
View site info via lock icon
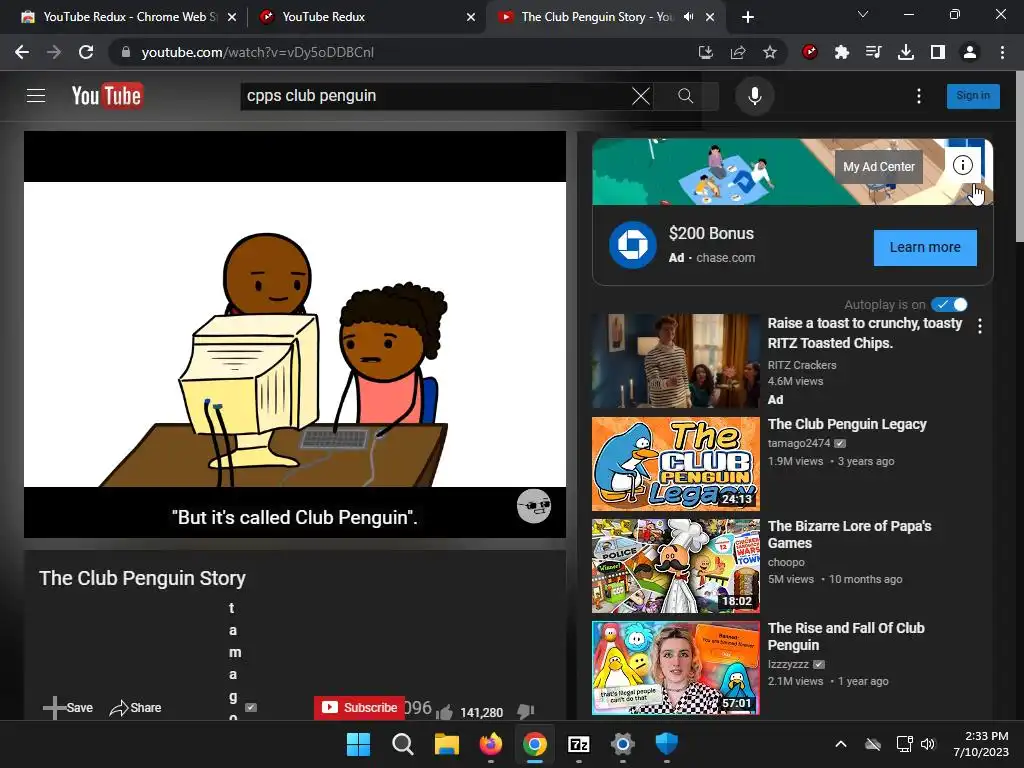[x=125, y=52]
